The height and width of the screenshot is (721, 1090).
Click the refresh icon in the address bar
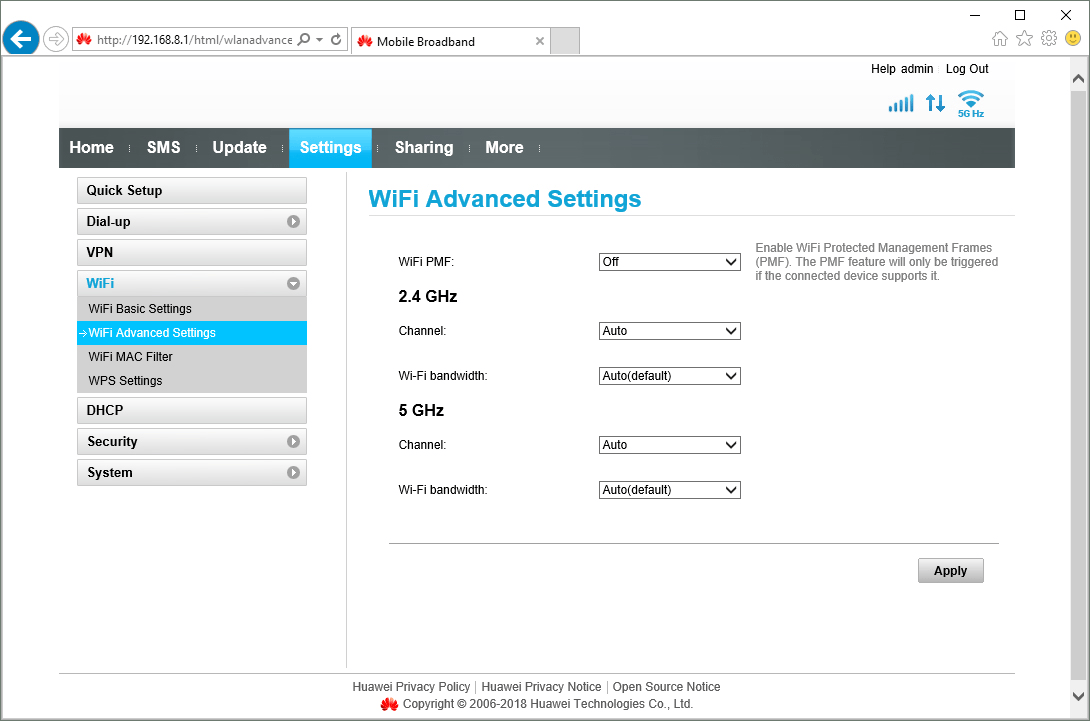pyautogui.click(x=335, y=40)
